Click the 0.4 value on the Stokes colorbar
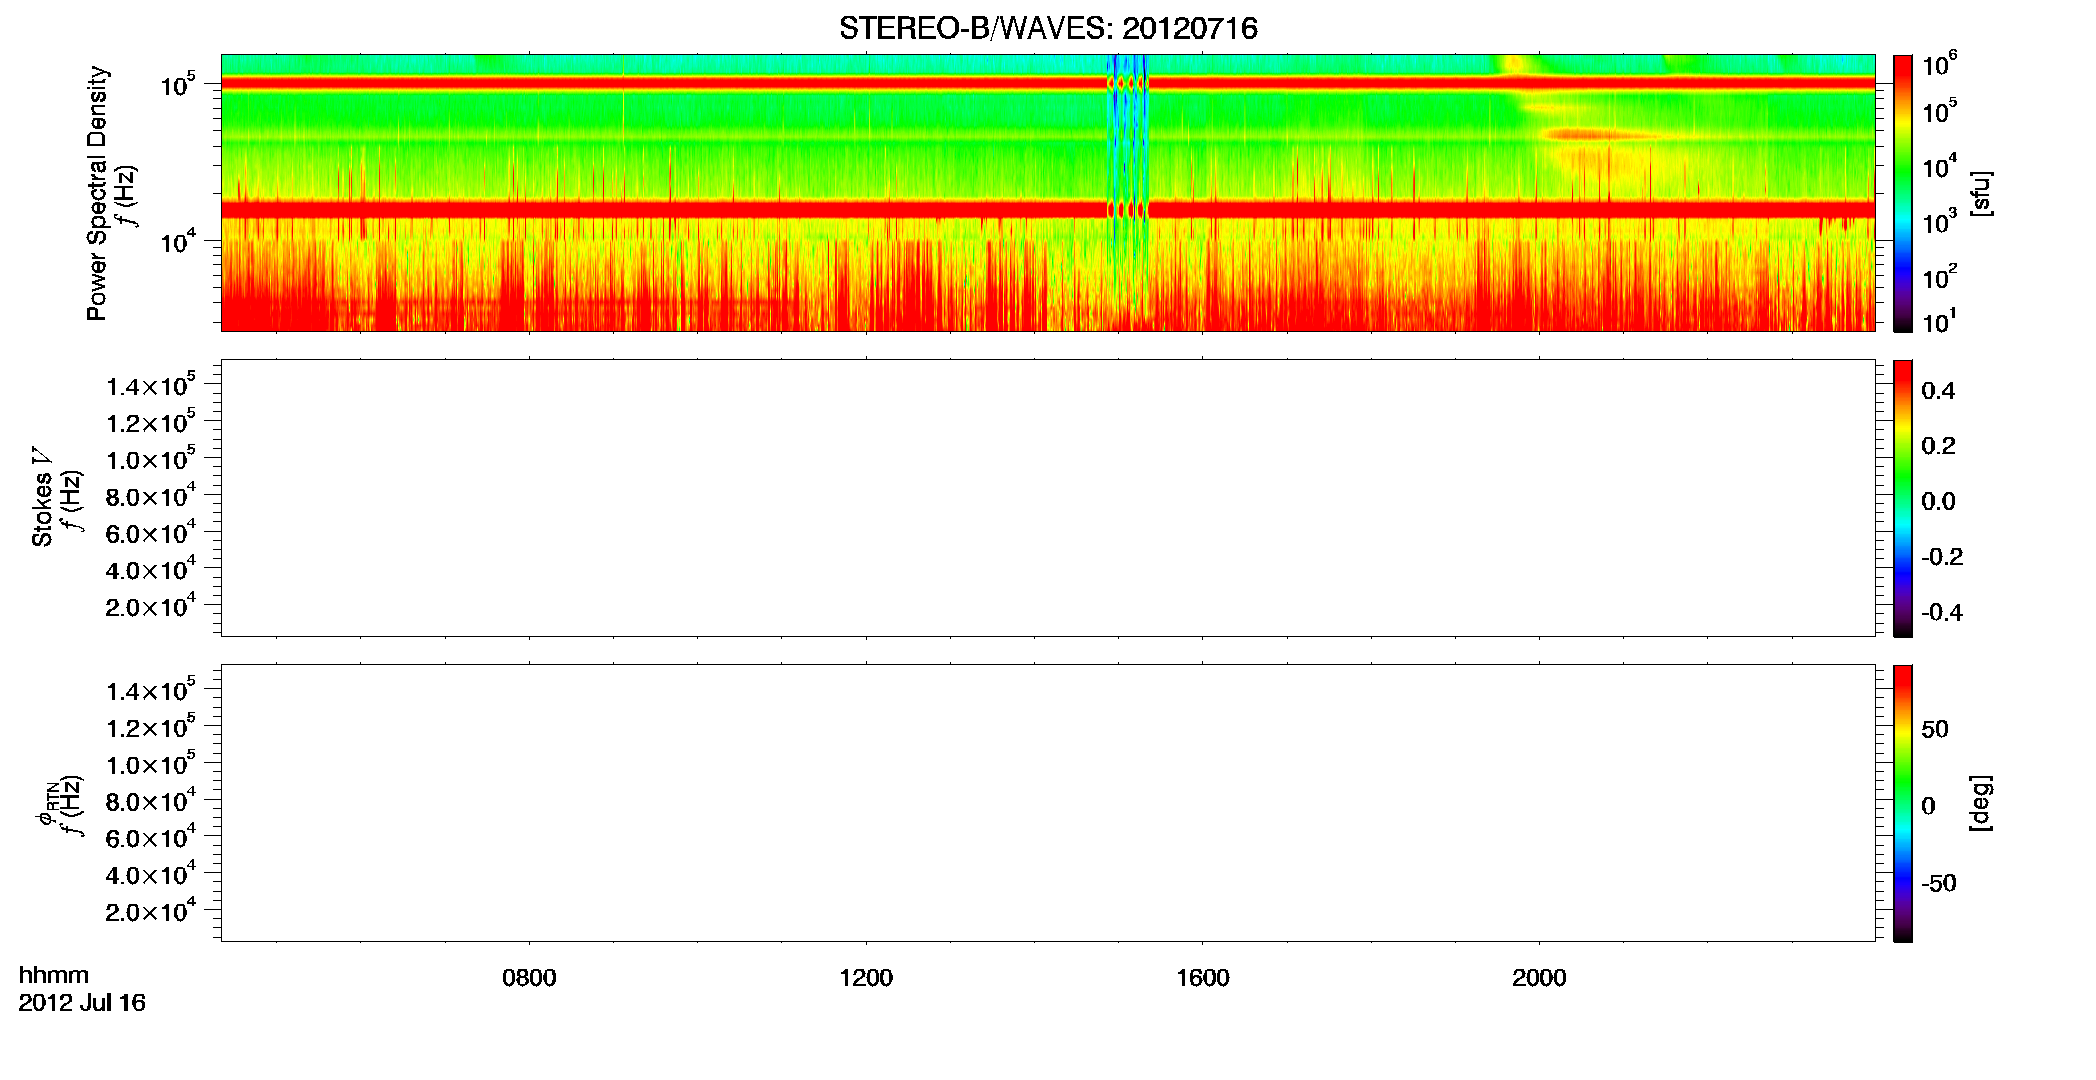 coord(1938,391)
